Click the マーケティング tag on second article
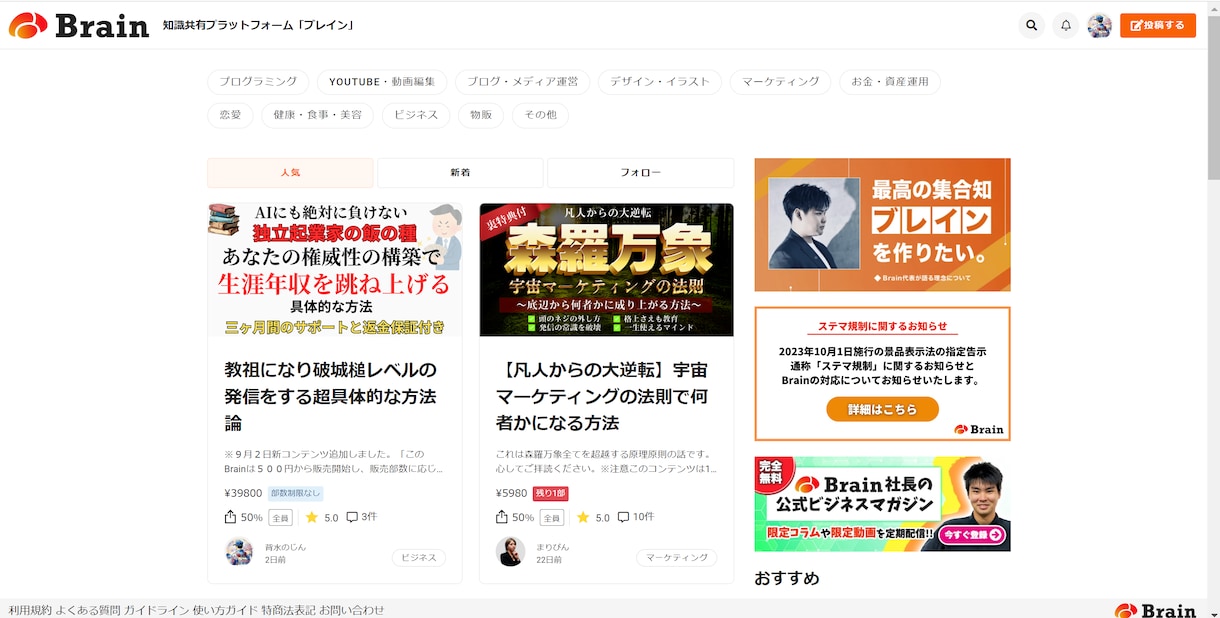 [x=677, y=557]
